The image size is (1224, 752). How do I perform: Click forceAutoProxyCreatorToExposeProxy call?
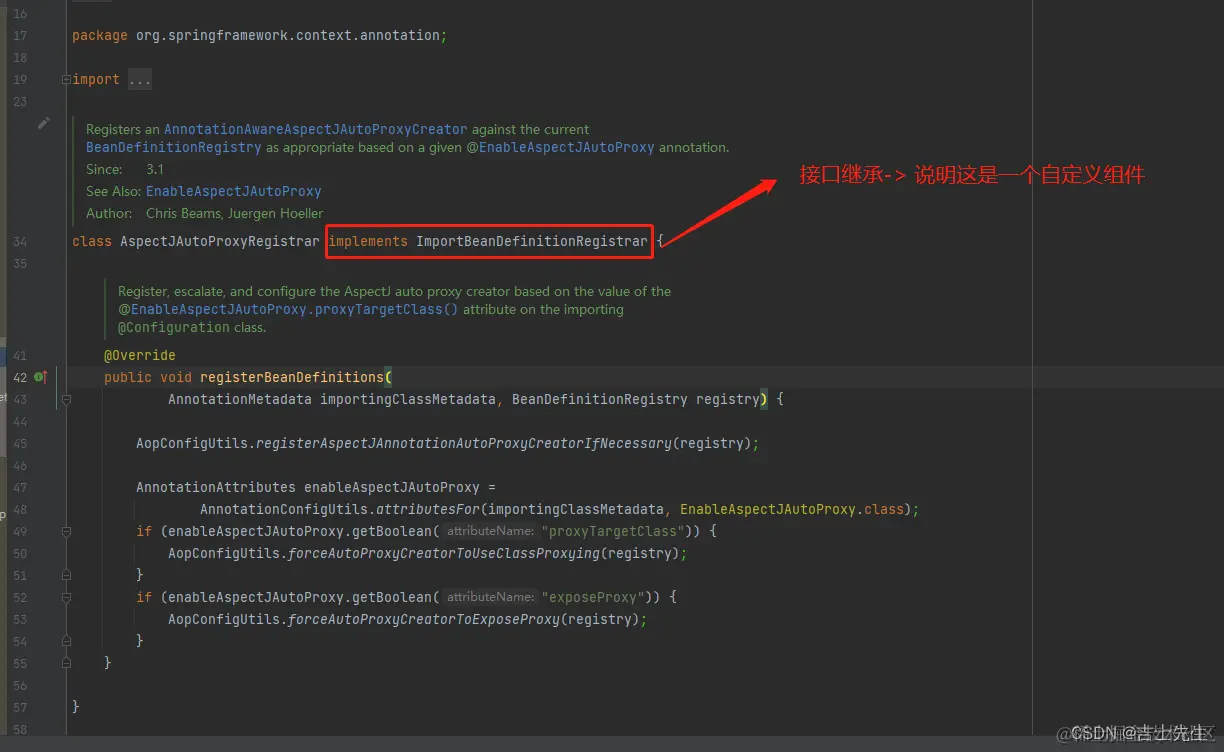pyautogui.click(x=424, y=619)
